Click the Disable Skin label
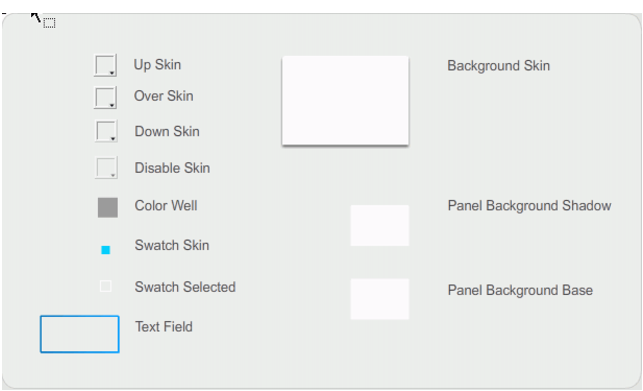The width and height of the screenshot is (643, 391). pyautogui.click(x=172, y=168)
